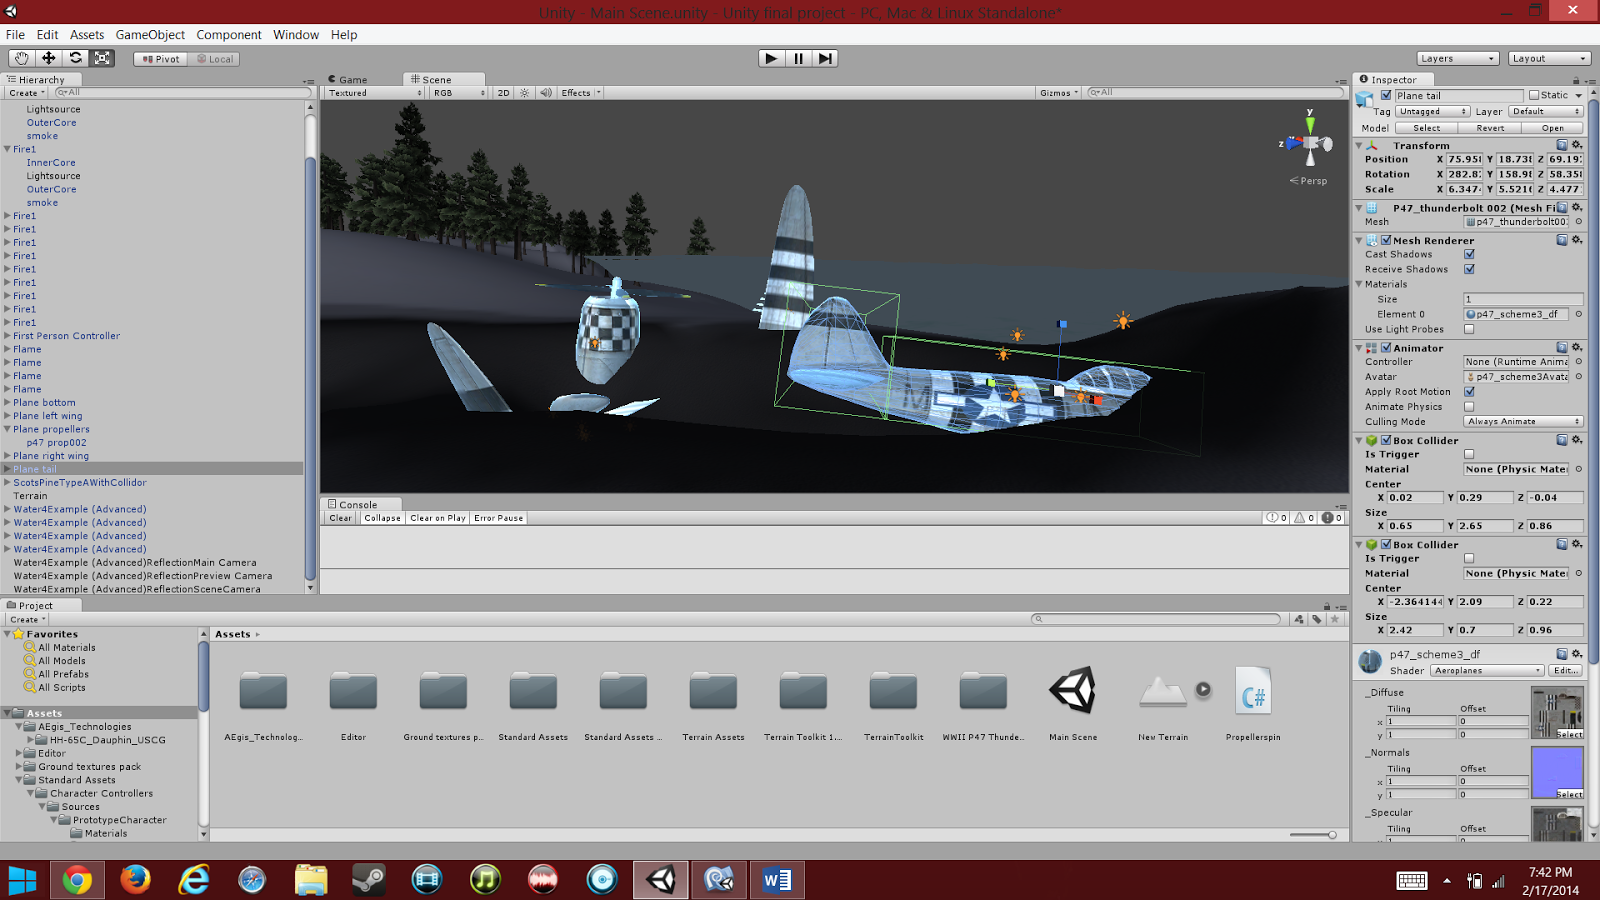Disable the Mesh Renderer component checkbox
The width and height of the screenshot is (1600, 900).
(x=1386, y=240)
